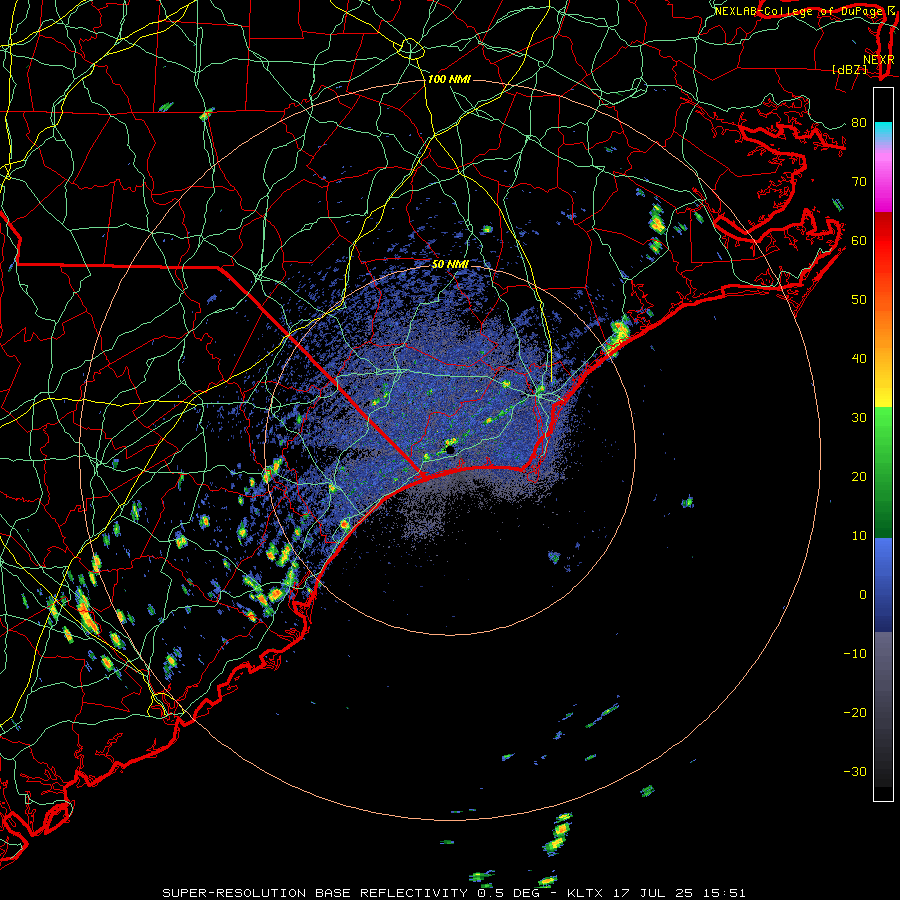Click the 100 NMI range ring label

point(449,79)
